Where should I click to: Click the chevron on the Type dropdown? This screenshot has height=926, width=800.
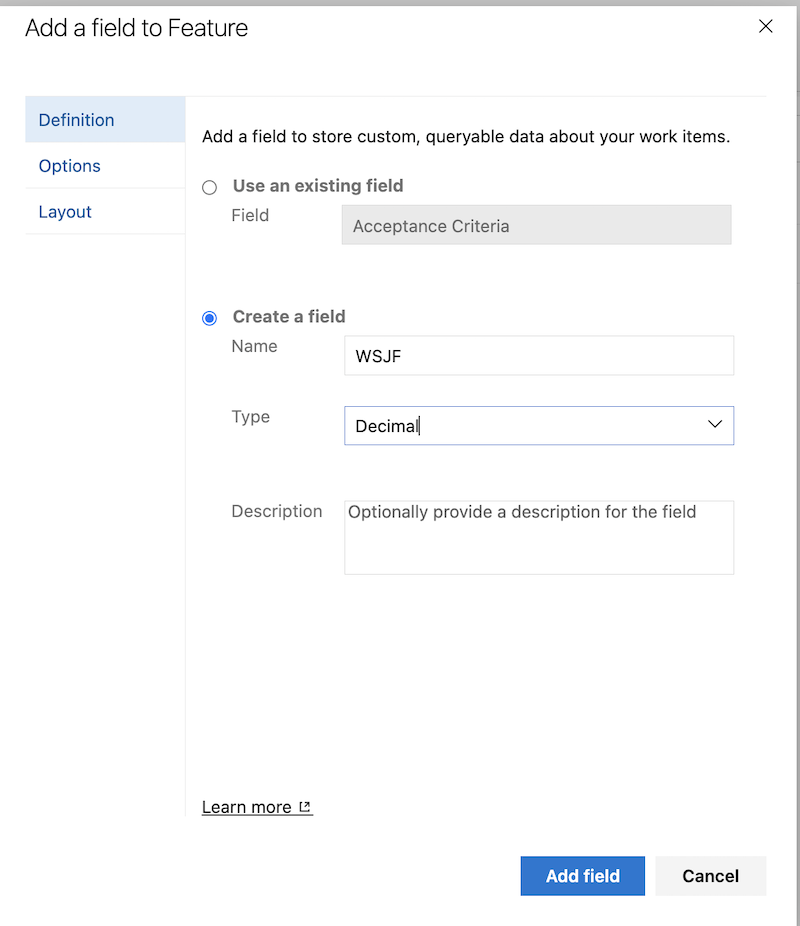(x=715, y=424)
